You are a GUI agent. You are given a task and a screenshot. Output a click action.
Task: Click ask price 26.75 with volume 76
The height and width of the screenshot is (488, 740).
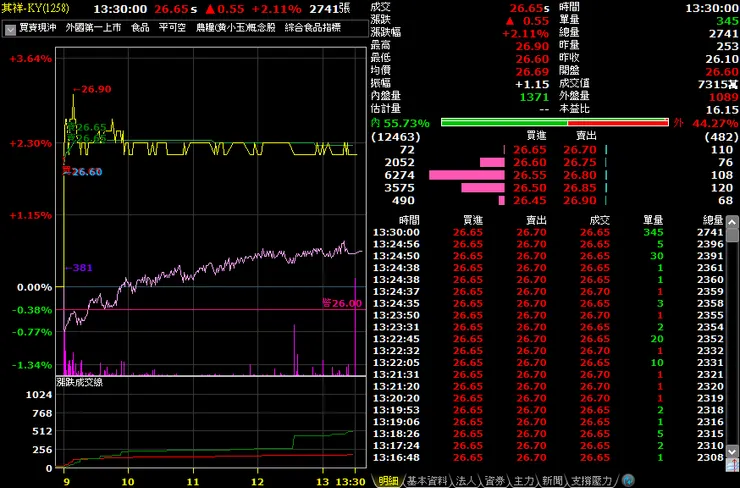point(580,163)
